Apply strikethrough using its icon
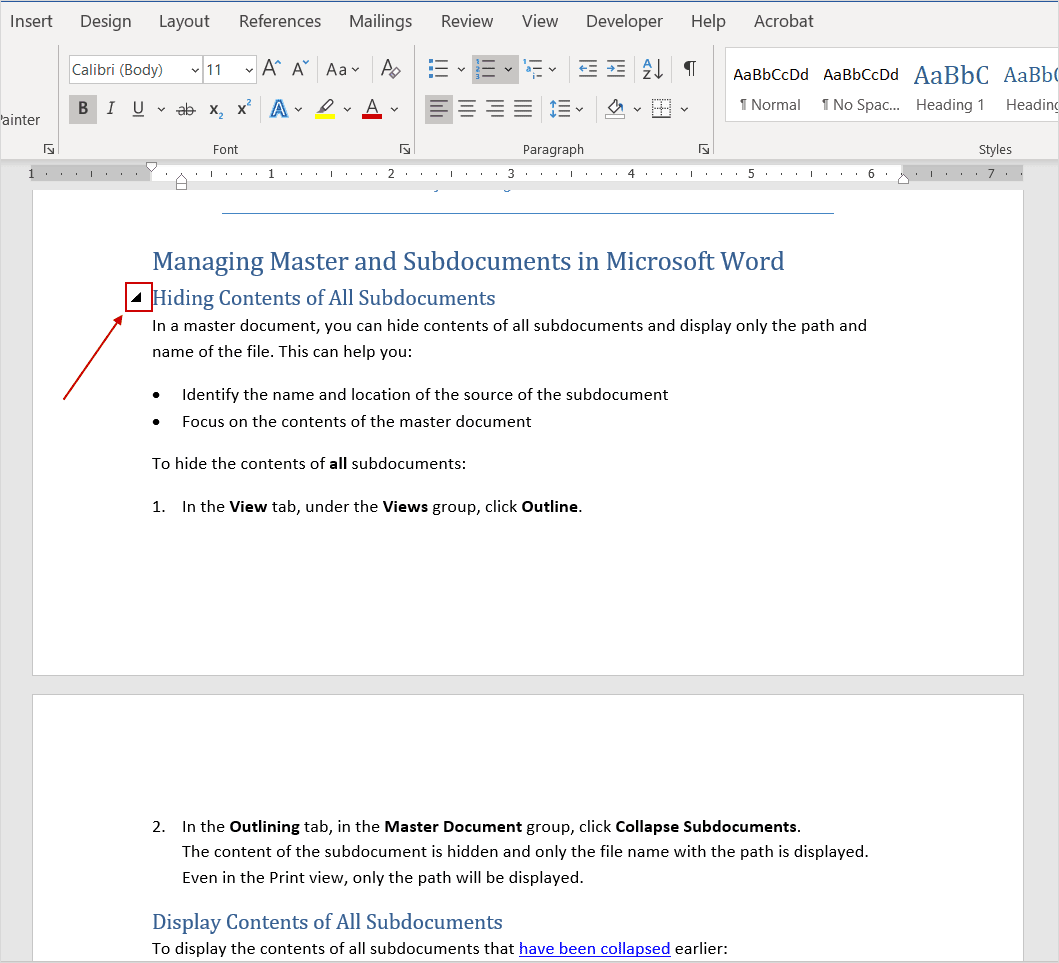The height and width of the screenshot is (963, 1059). click(x=185, y=108)
